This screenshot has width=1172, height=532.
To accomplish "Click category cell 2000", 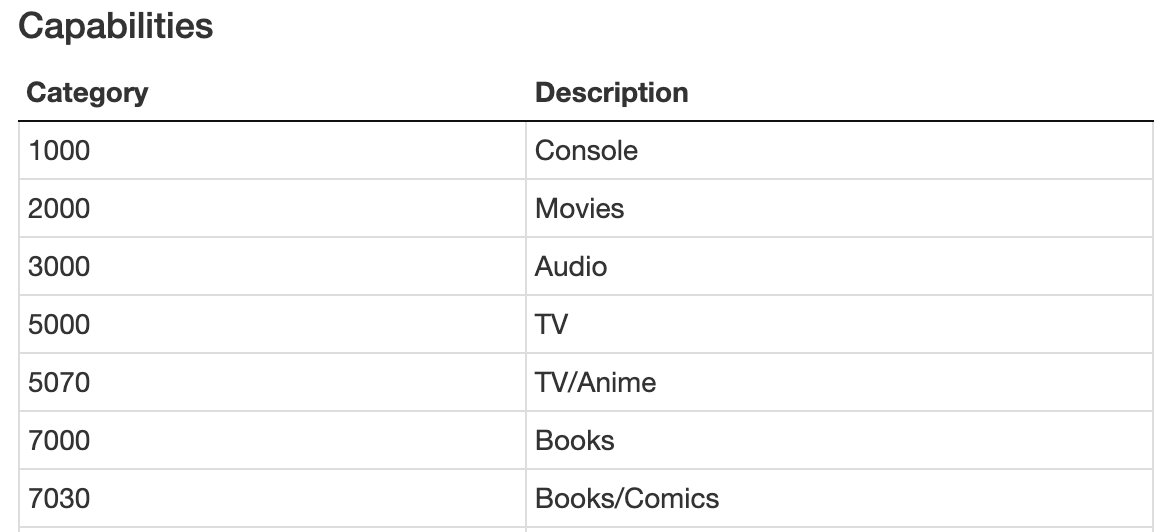I will (272, 208).
